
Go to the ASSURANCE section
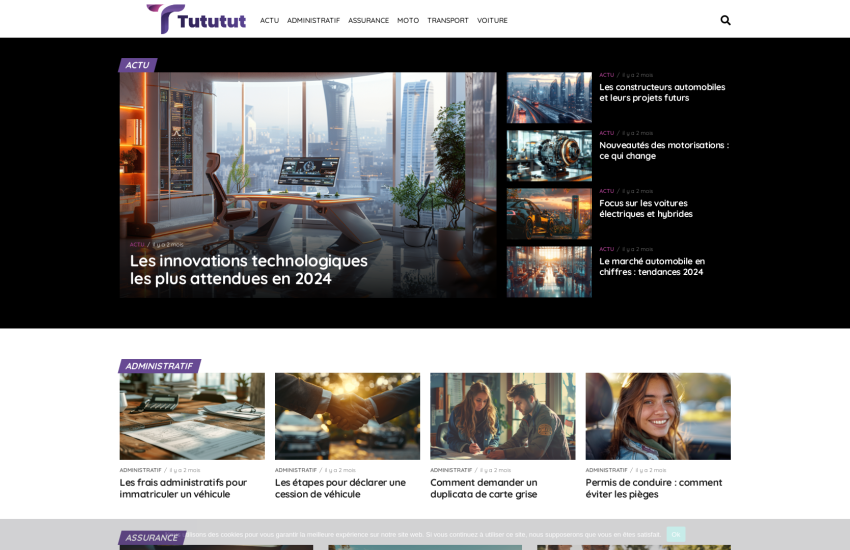click(368, 20)
